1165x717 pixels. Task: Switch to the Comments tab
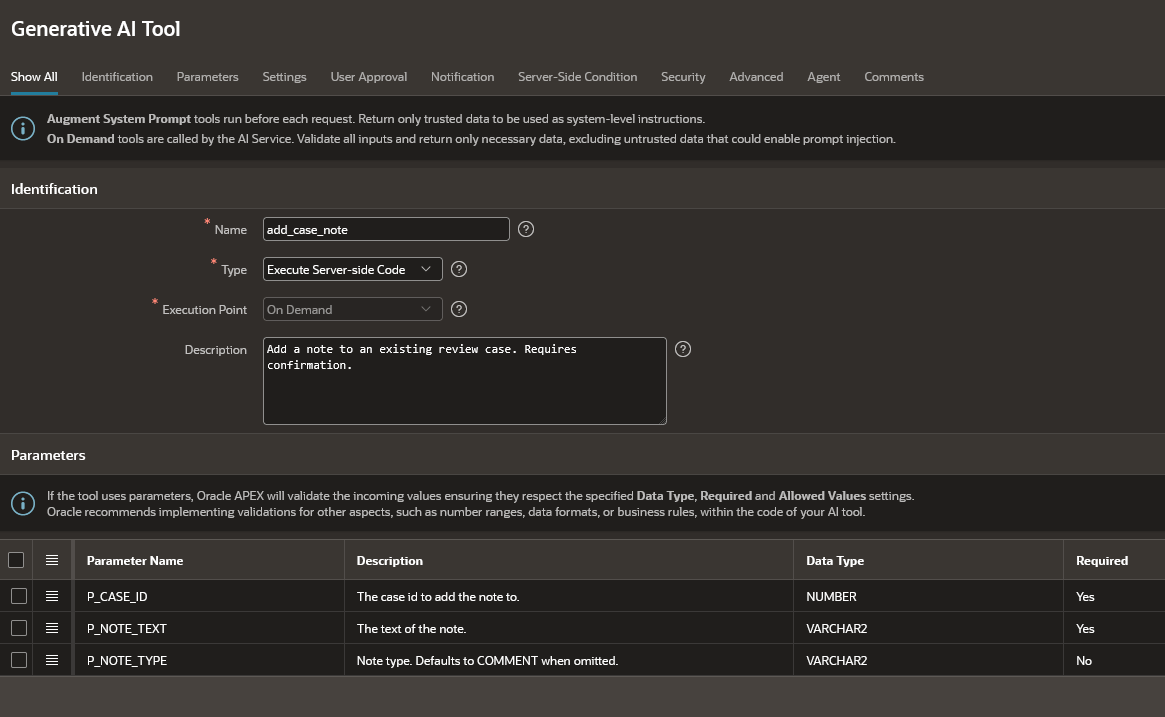click(x=894, y=77)
